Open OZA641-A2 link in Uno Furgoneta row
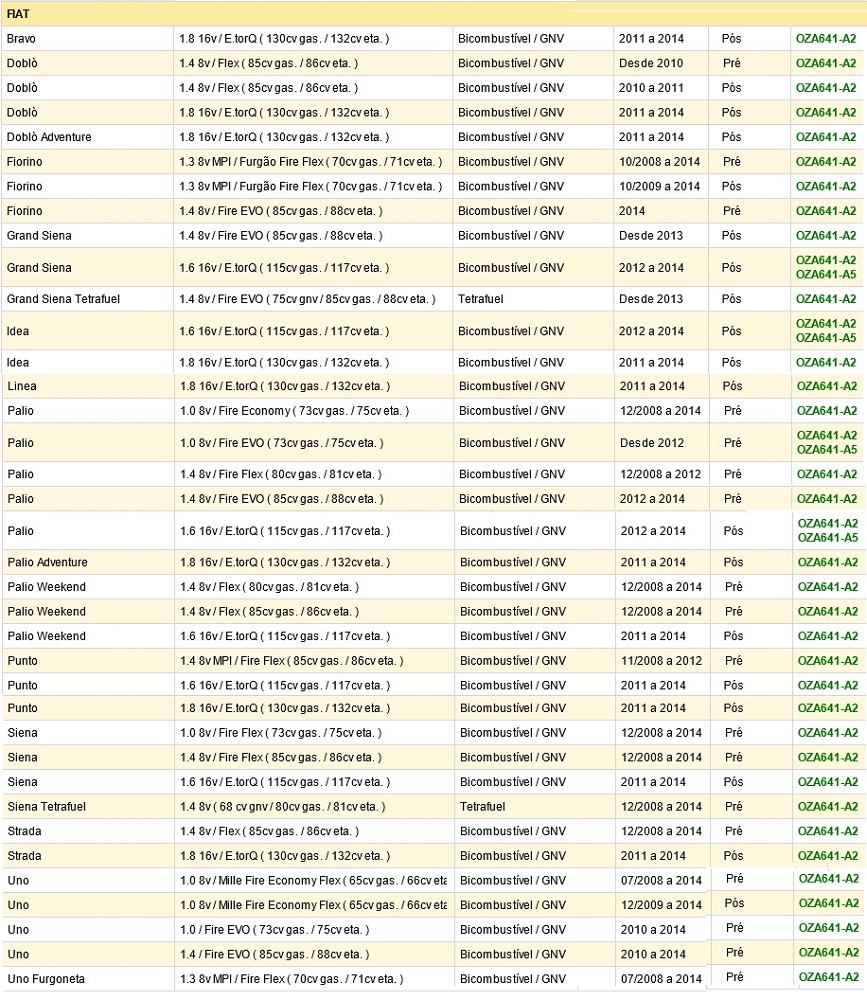Image resolution: width=867 pixels, height=1000 pixels. [x=829, y=978]
